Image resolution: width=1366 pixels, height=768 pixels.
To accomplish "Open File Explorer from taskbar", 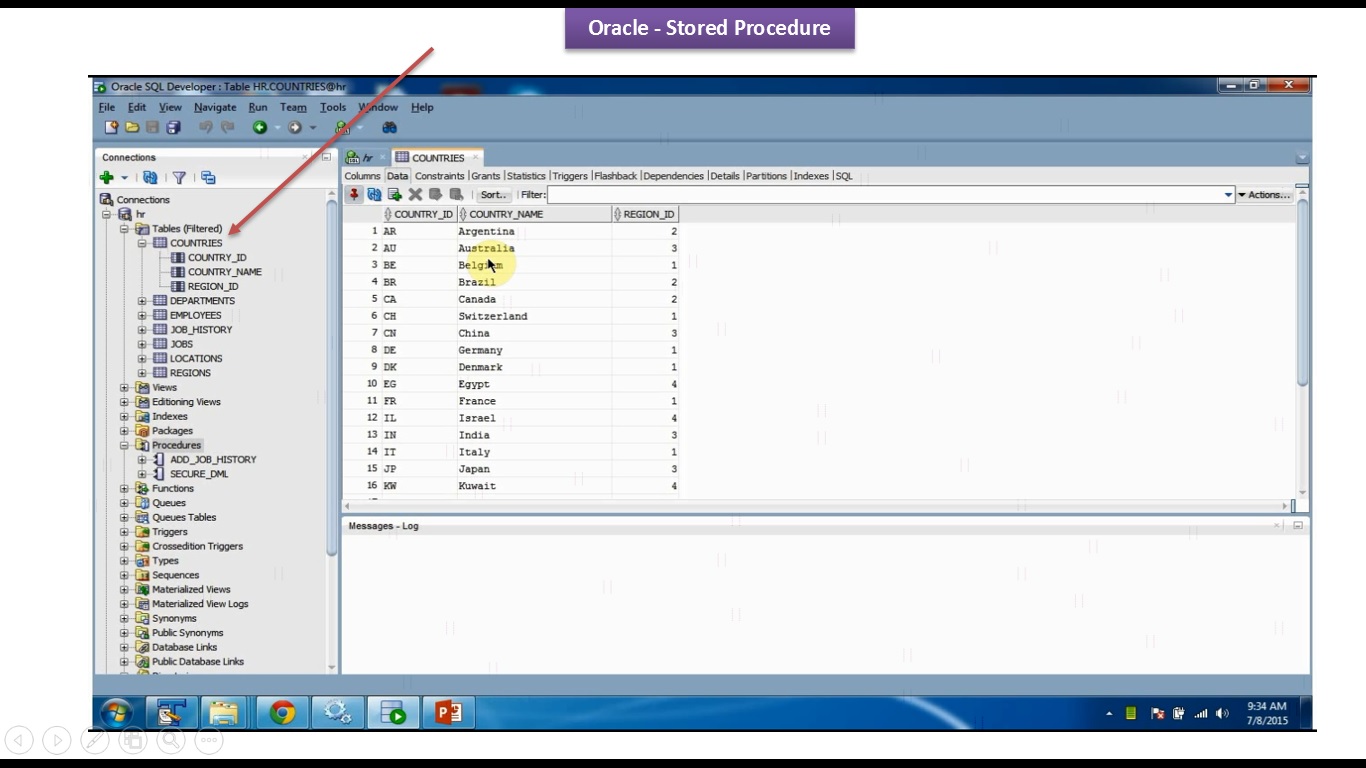I will click(x=223, y=712).
